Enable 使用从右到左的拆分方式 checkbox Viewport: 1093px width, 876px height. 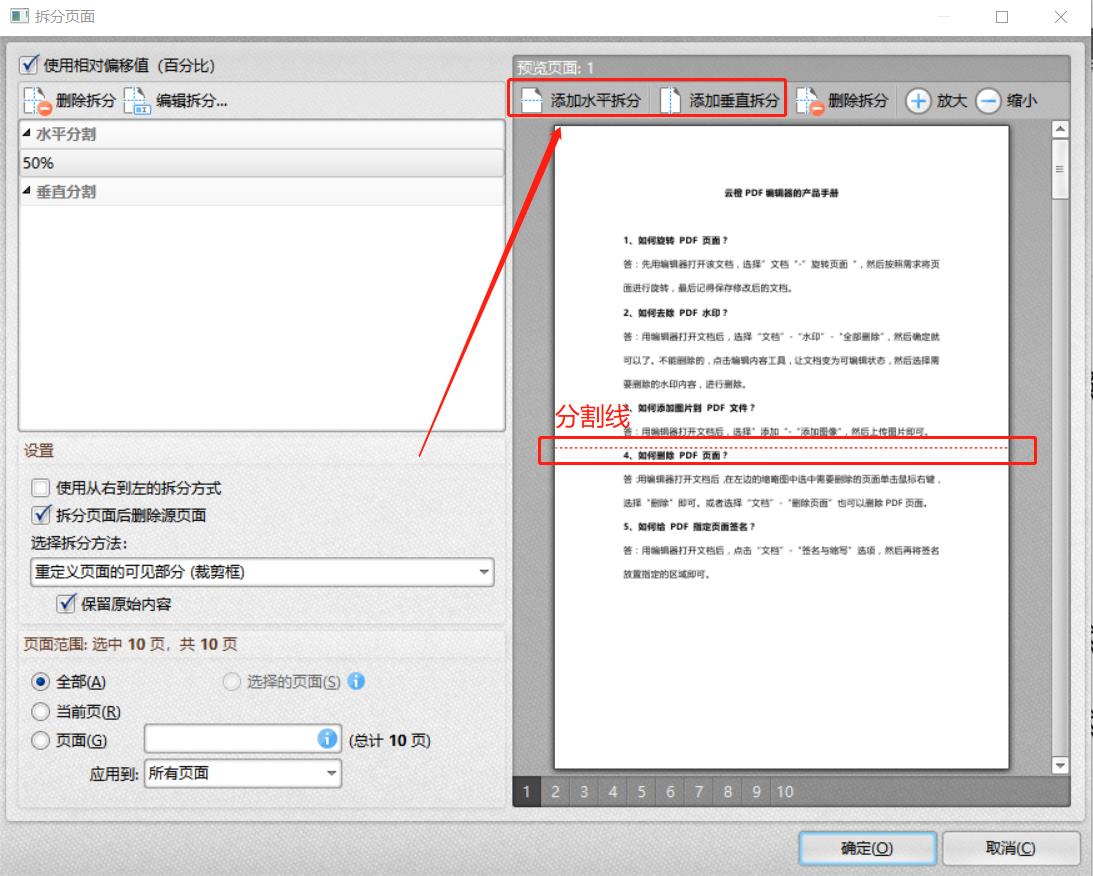coord(41,487)
